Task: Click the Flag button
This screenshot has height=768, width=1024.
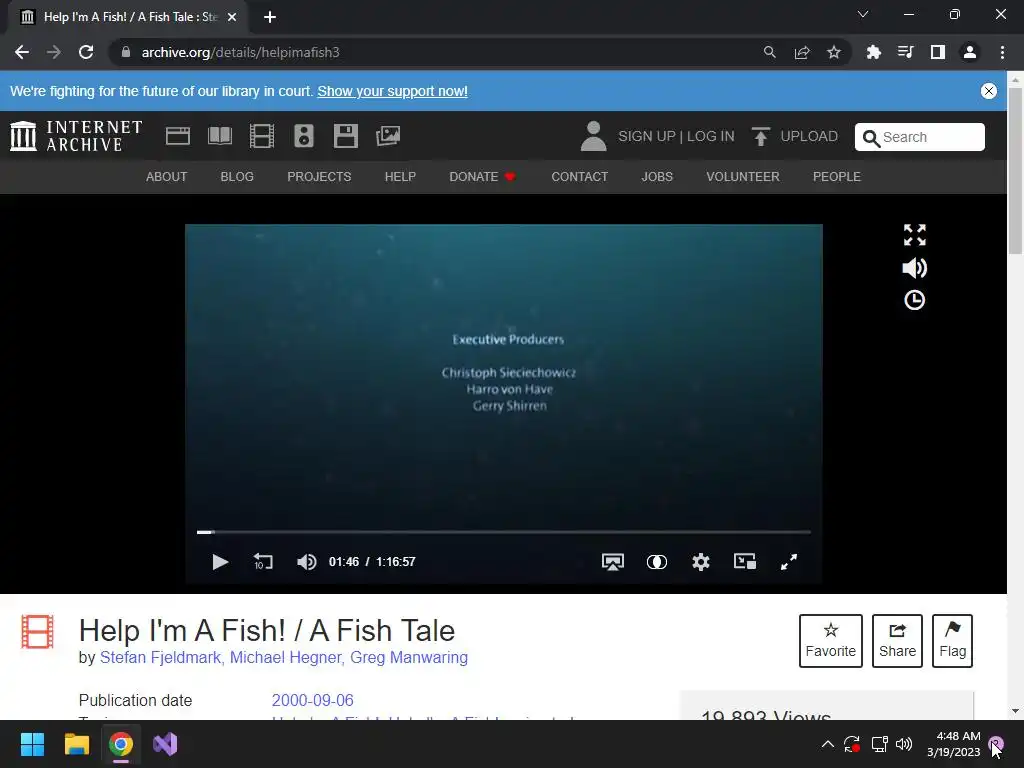Action: click(952, 641)
